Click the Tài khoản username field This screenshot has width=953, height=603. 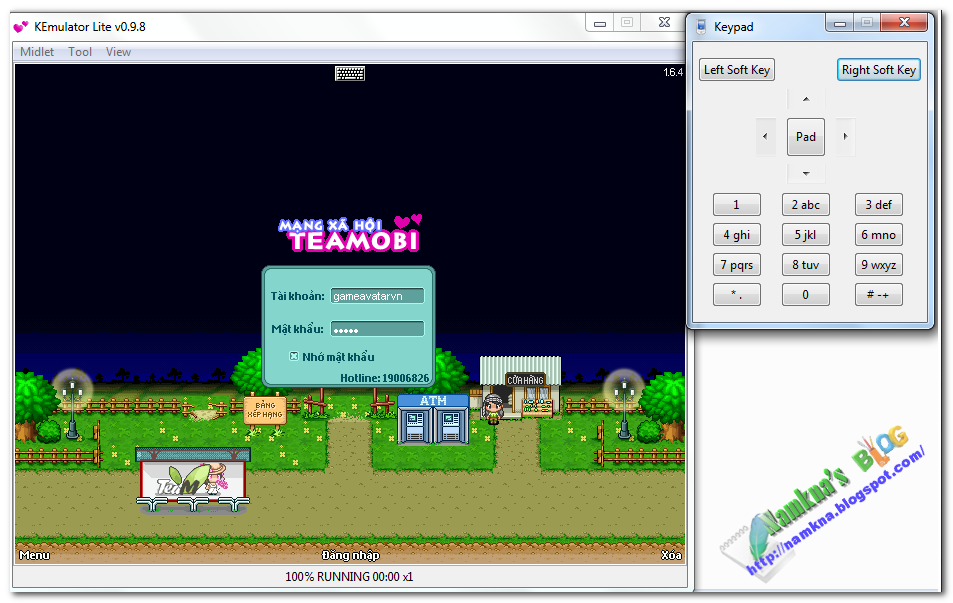pos(377,296)
